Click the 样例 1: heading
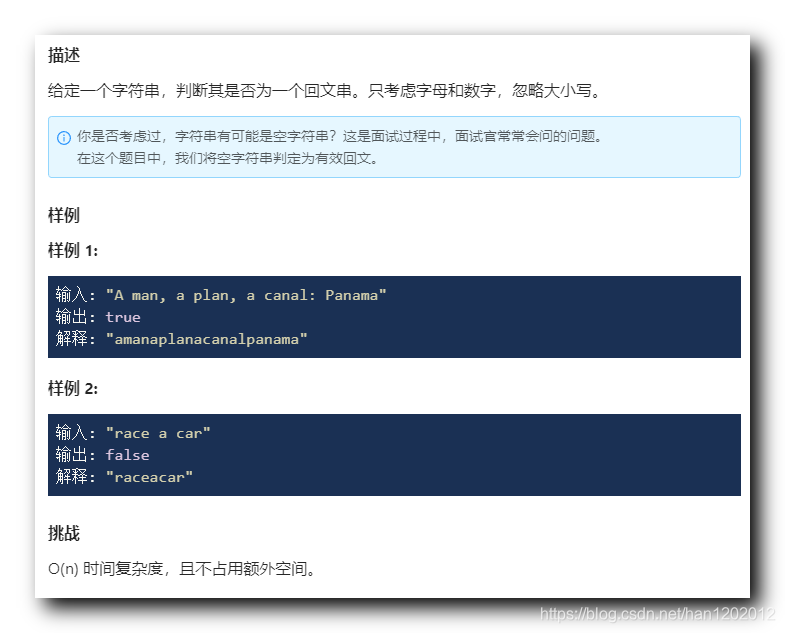Viewport: 785px width, 633px height. (73, 250)
